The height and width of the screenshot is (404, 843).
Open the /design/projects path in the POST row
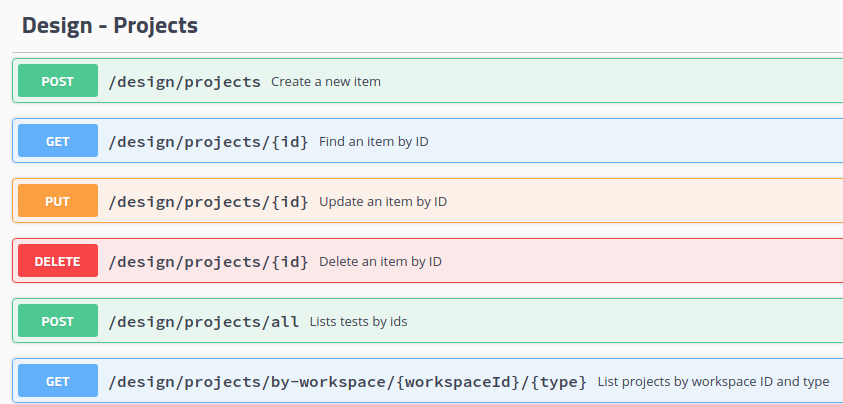[x=184, y=81]
